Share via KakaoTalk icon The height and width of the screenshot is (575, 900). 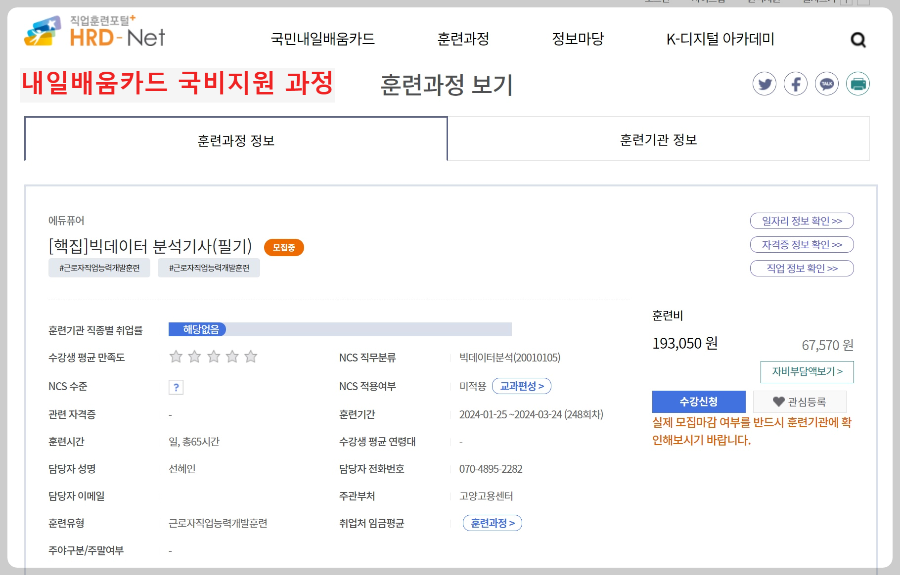tap(827, 84)
